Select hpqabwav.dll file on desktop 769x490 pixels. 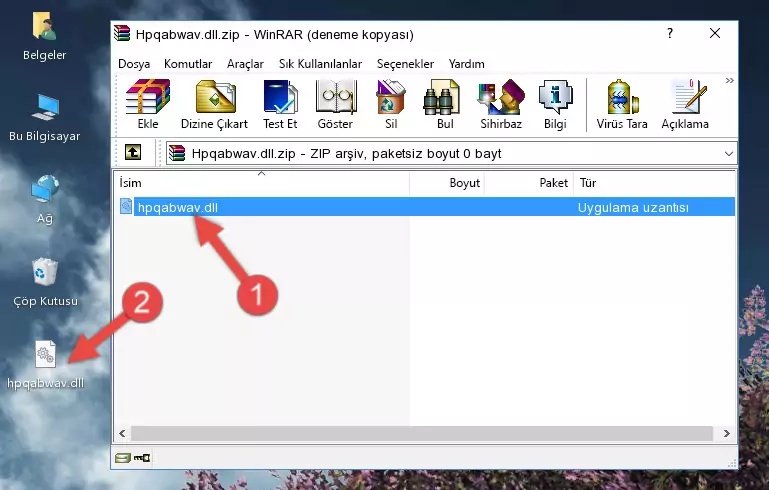coord(45,365)
